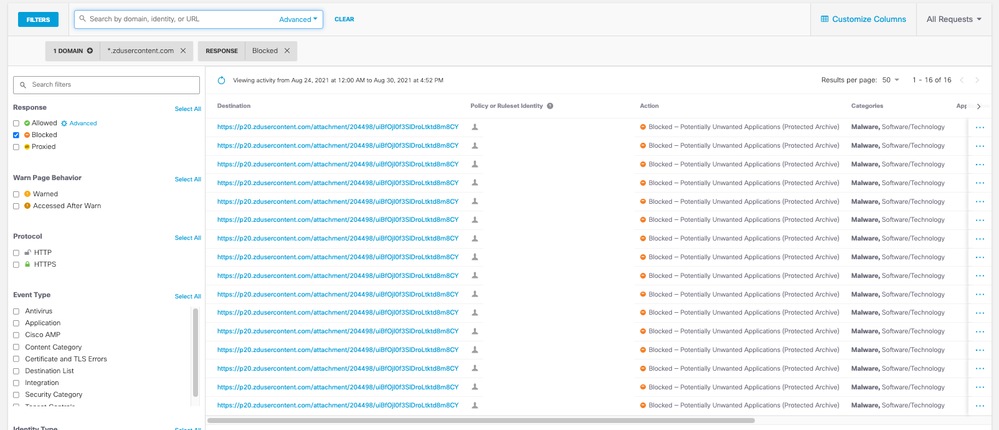
Task: Expand the All Requests dropdown
Action: [953, 19]
